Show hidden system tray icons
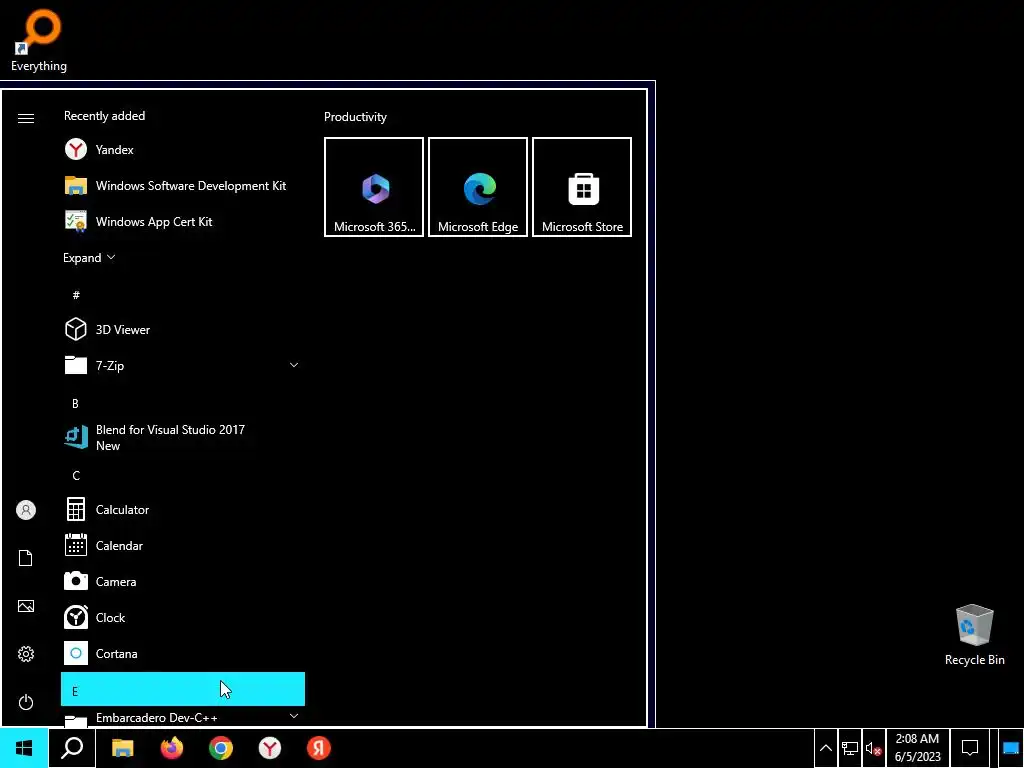This screenshot has width=1024, height=768. pyautogui.click(x=825, y=748)
